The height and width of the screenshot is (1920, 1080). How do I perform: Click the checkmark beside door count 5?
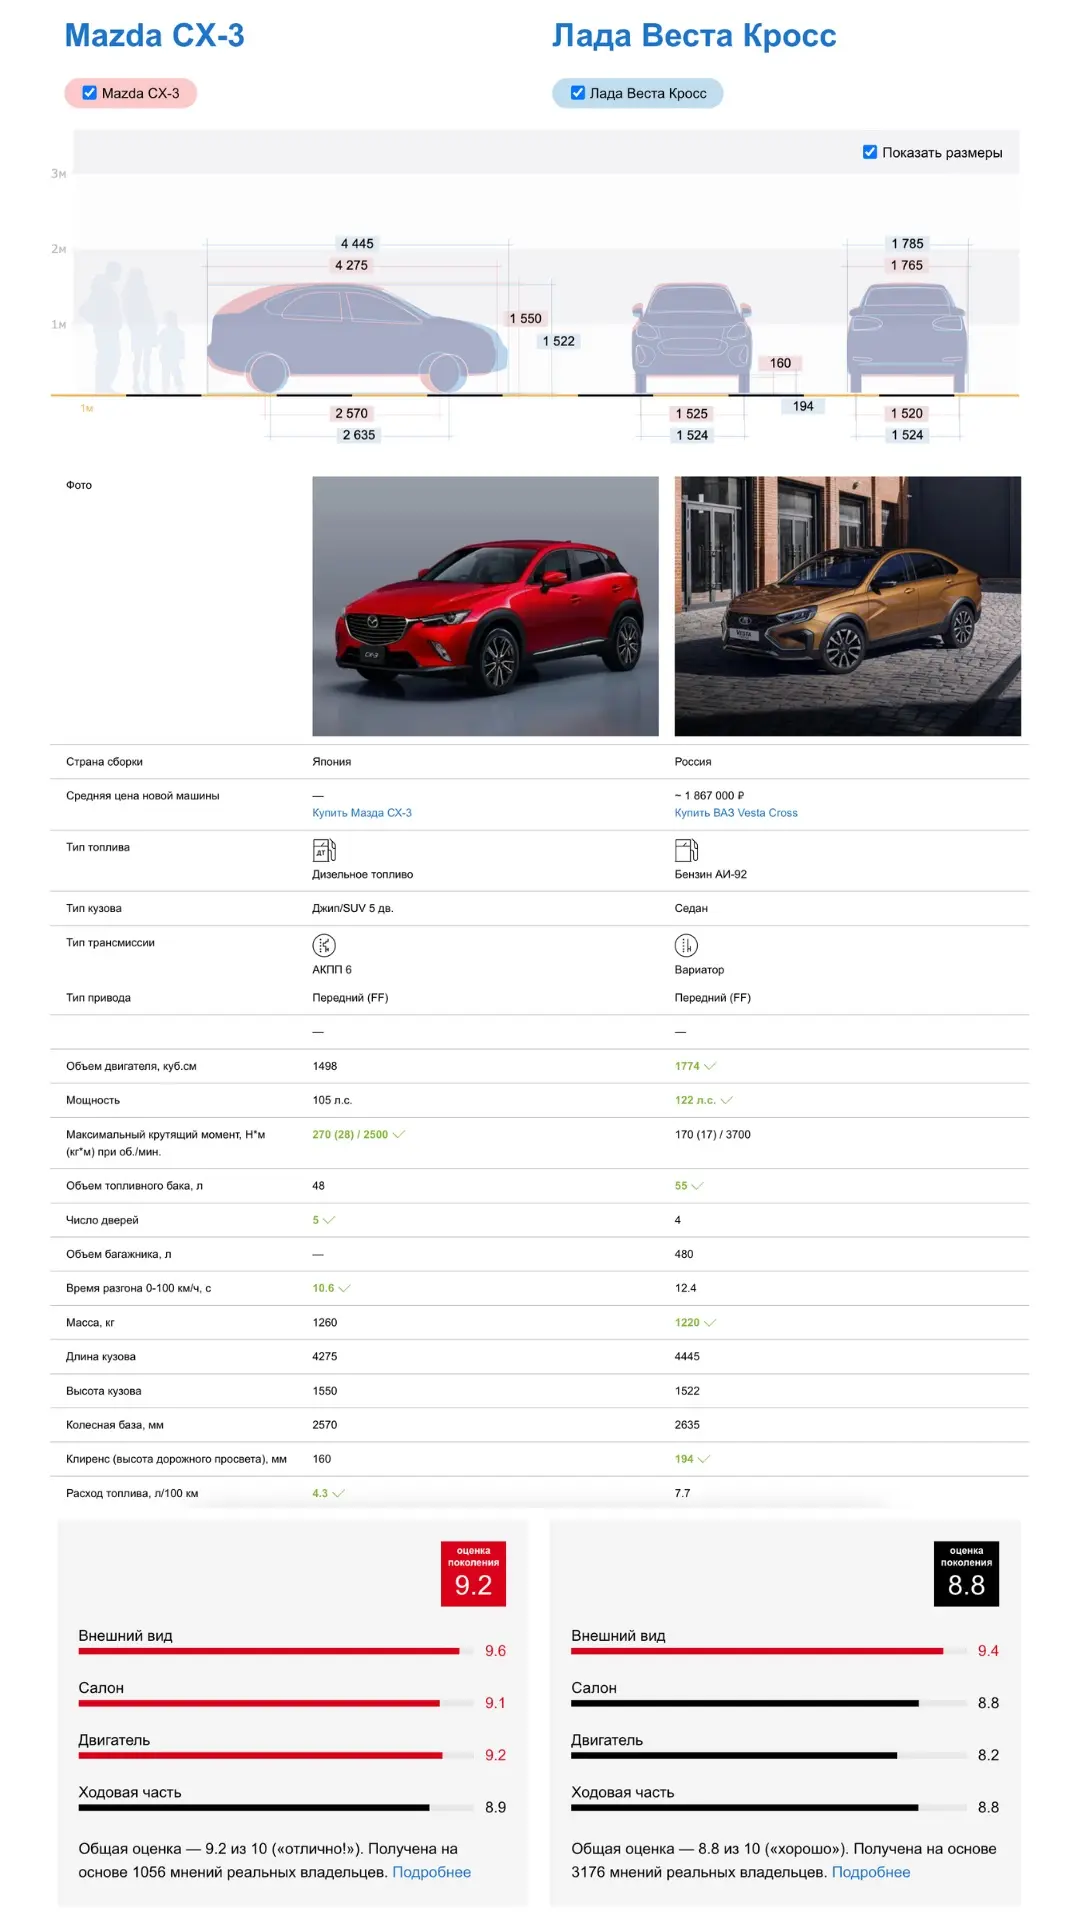point(329,1220)
